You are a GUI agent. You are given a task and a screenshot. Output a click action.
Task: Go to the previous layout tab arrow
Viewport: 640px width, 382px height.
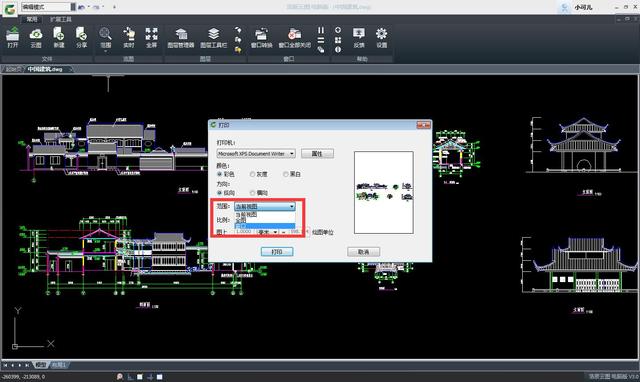pyautogui.click(x=13, y=365)
